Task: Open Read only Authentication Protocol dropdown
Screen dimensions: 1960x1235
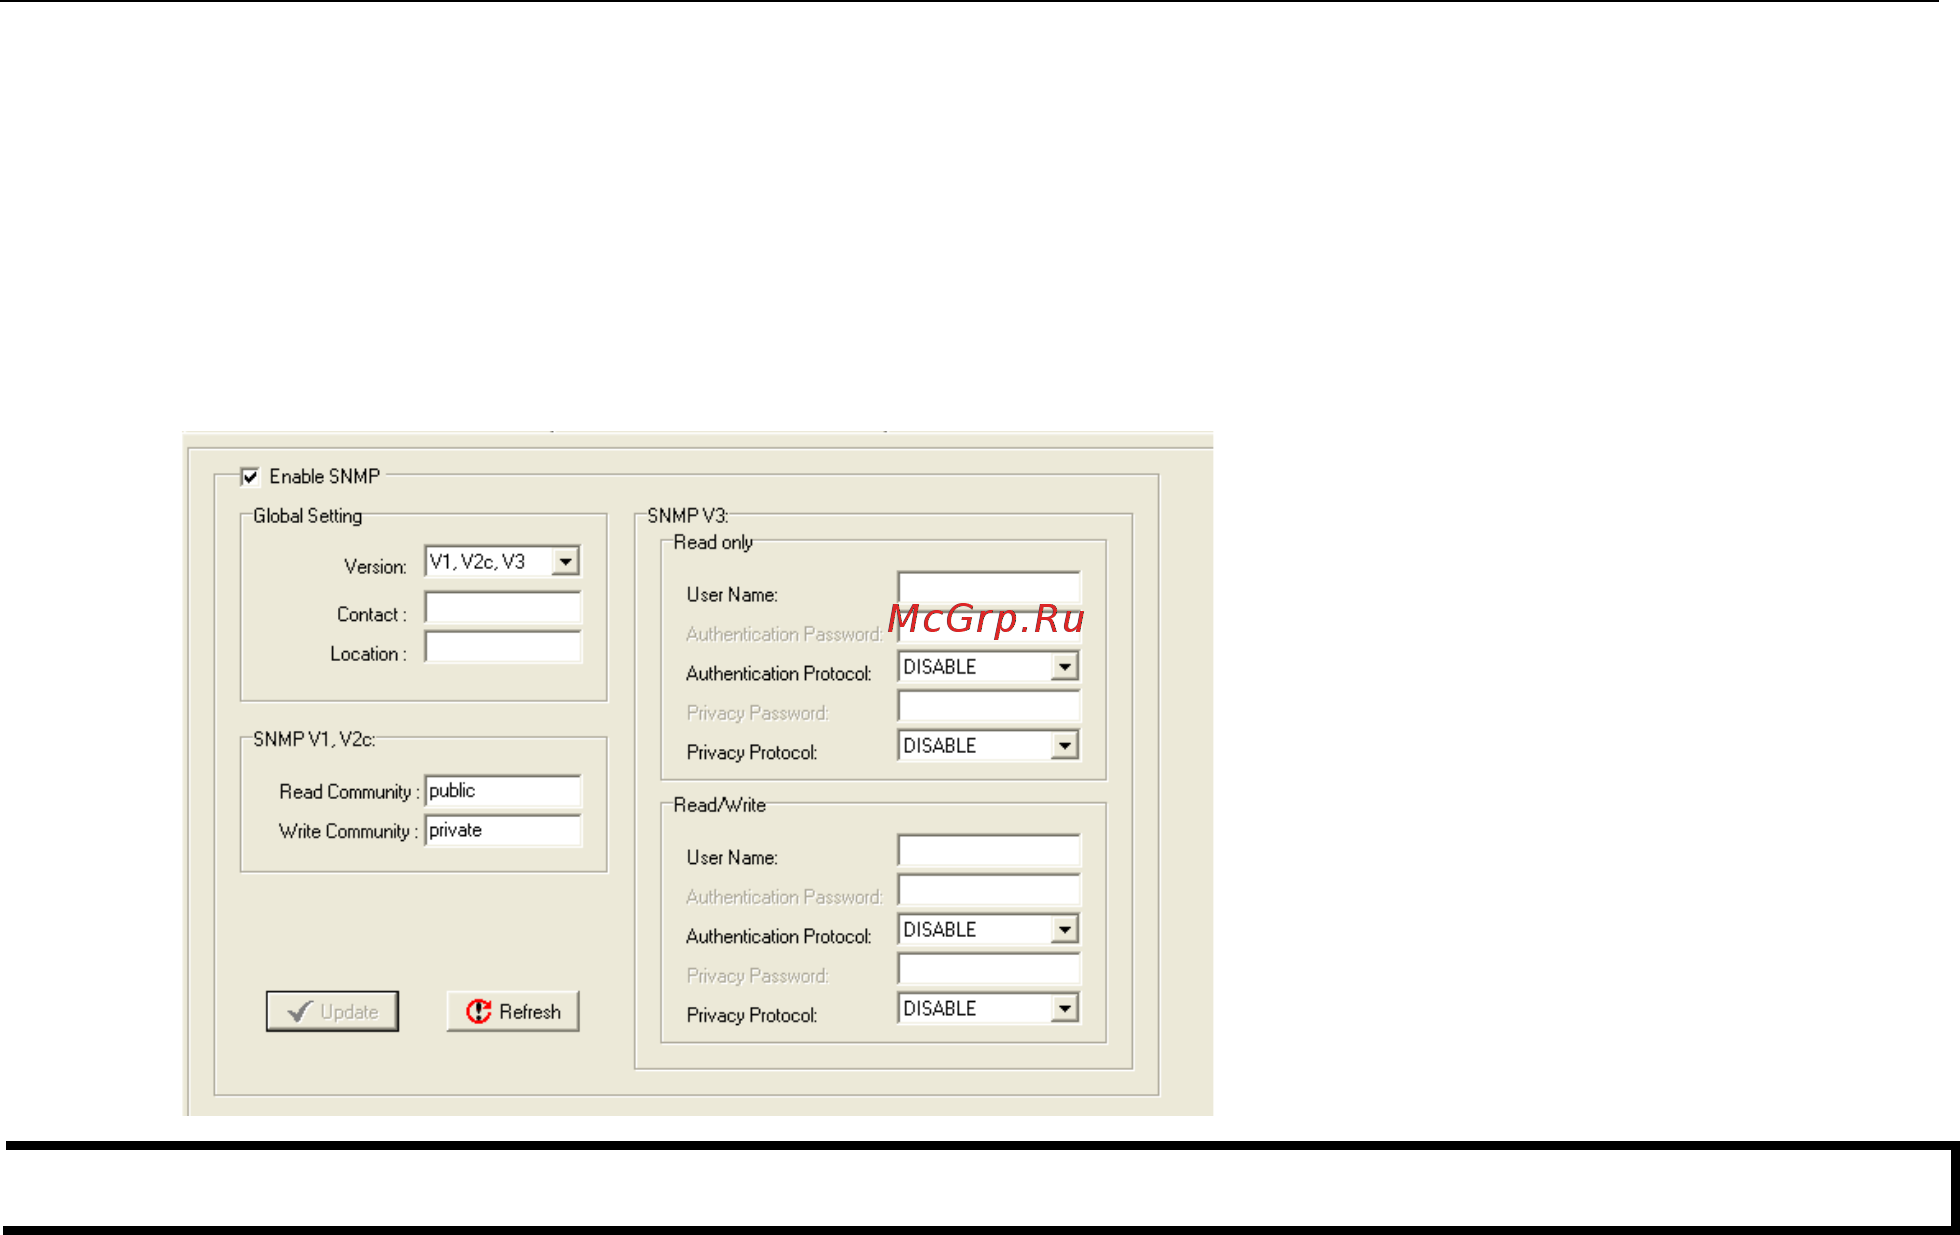Action: pos(989,667)
